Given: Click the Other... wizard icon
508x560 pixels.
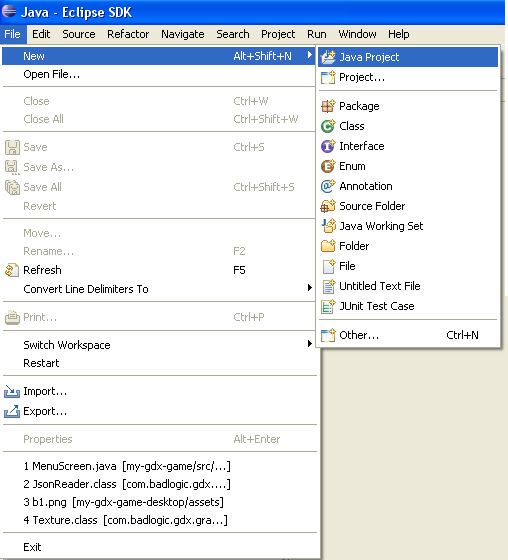Looking at the screenshot, I should pyautogui.click(x=328, y=335).
